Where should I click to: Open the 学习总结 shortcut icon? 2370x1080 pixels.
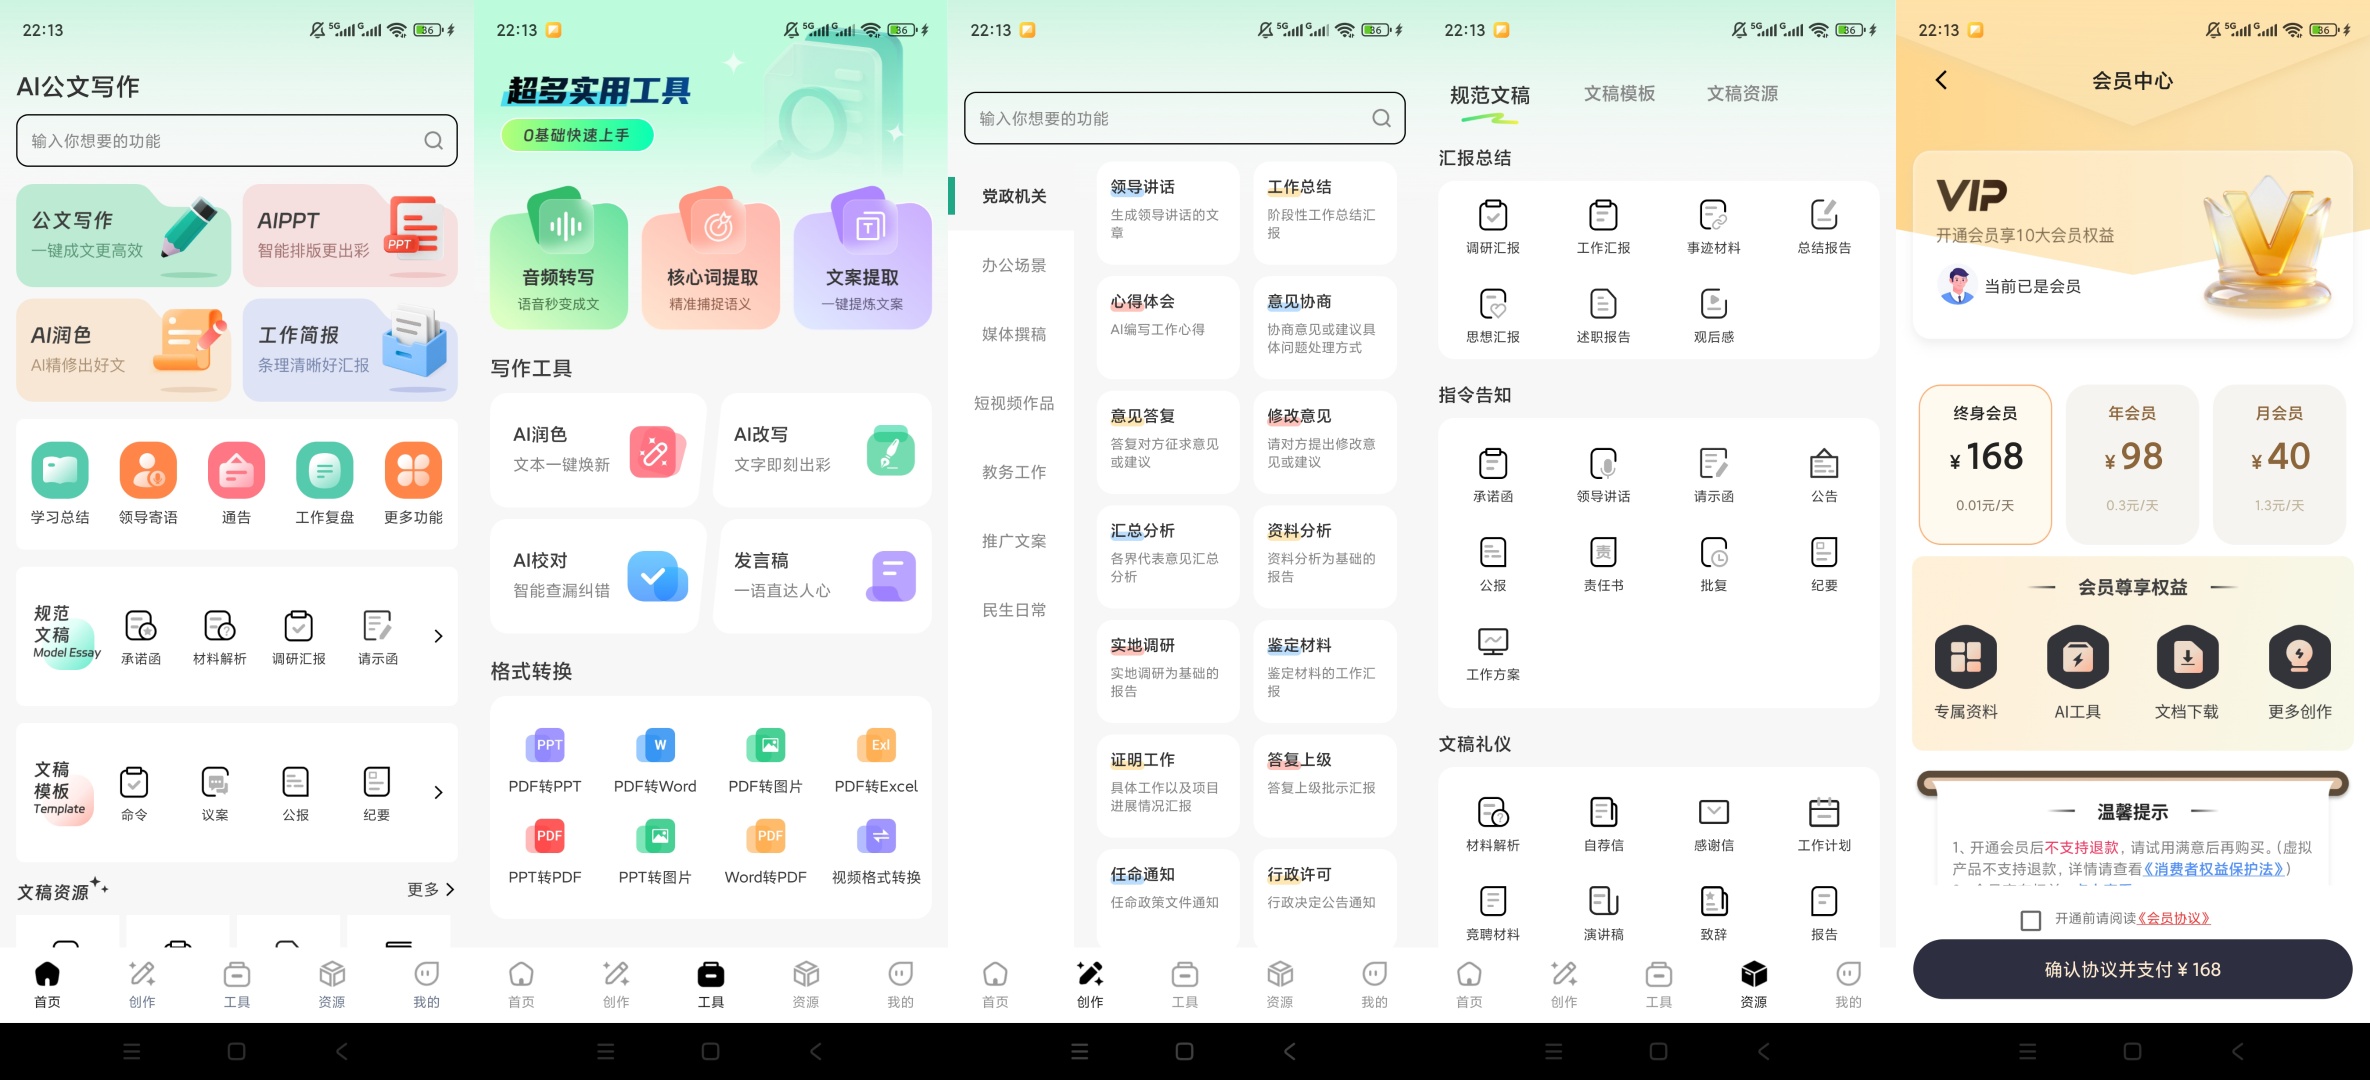pyautogui.click(x=60, y=470)
